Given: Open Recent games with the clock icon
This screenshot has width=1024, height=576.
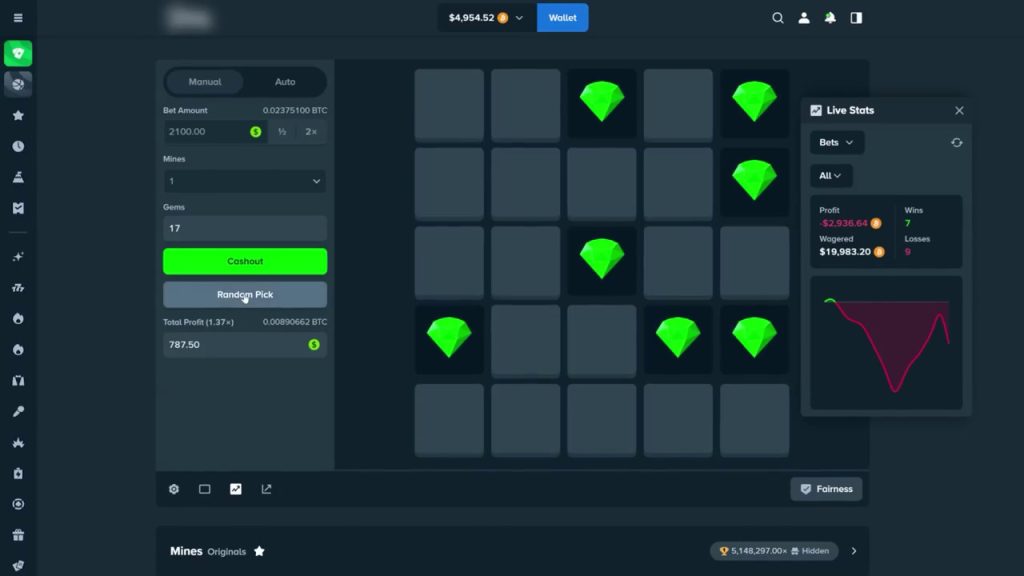Looking at the screenshot, I should (x=18, y=146).
